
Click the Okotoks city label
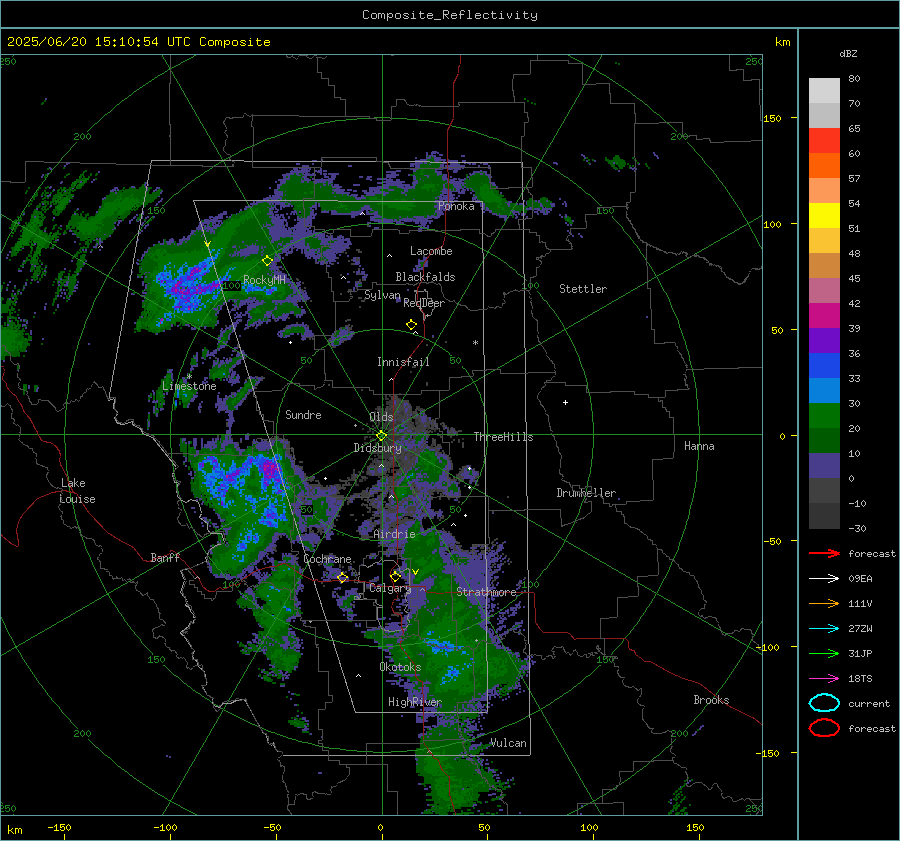click(x=400, y=668)
